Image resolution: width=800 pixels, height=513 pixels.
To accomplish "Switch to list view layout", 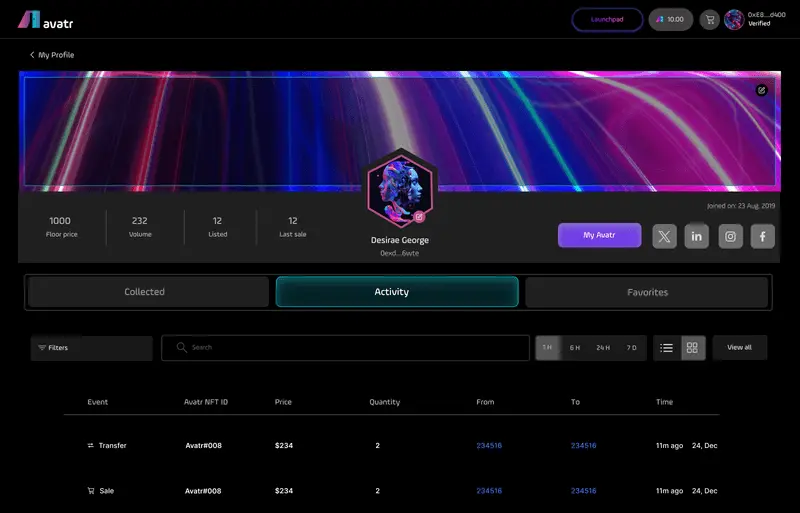I will [667, 348].
